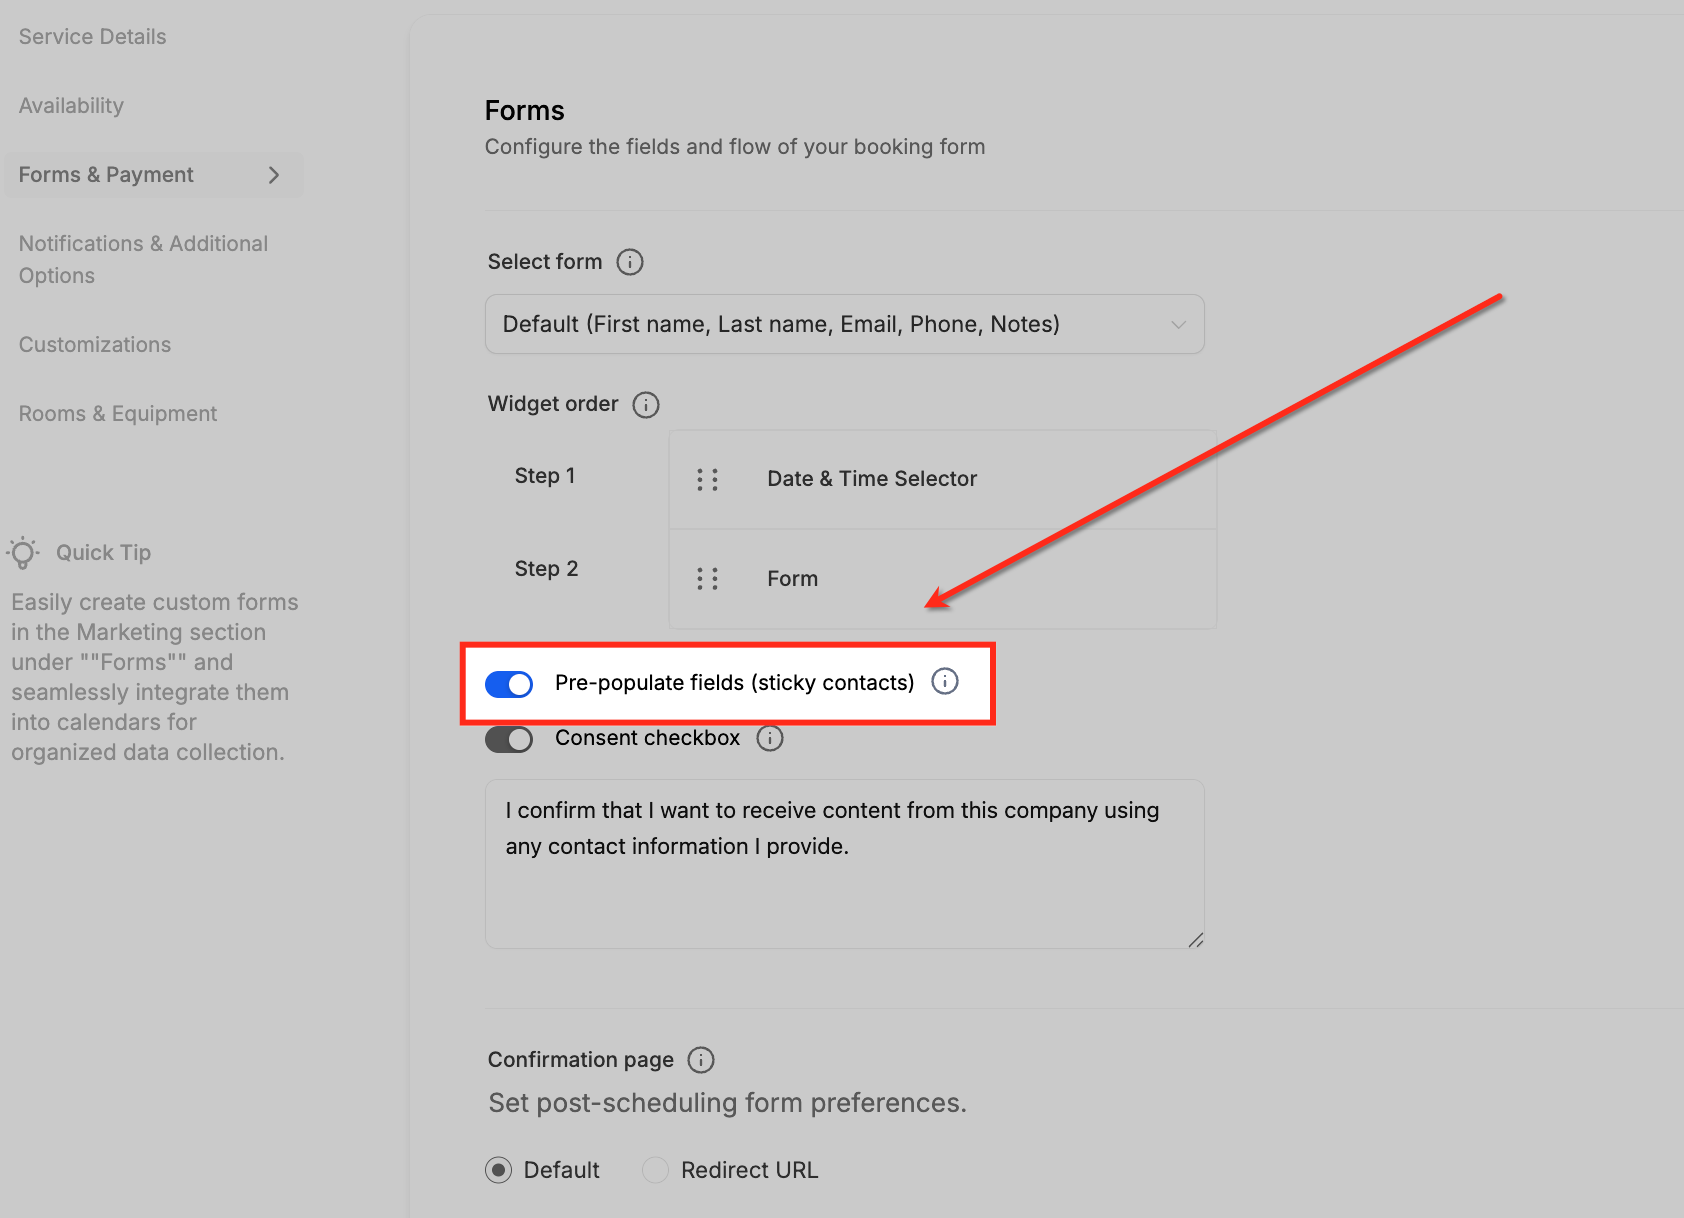The image size is (1684, 1218).
Task: Click the Quick Tip lightbulb icon
Action: tap(23, 552)
